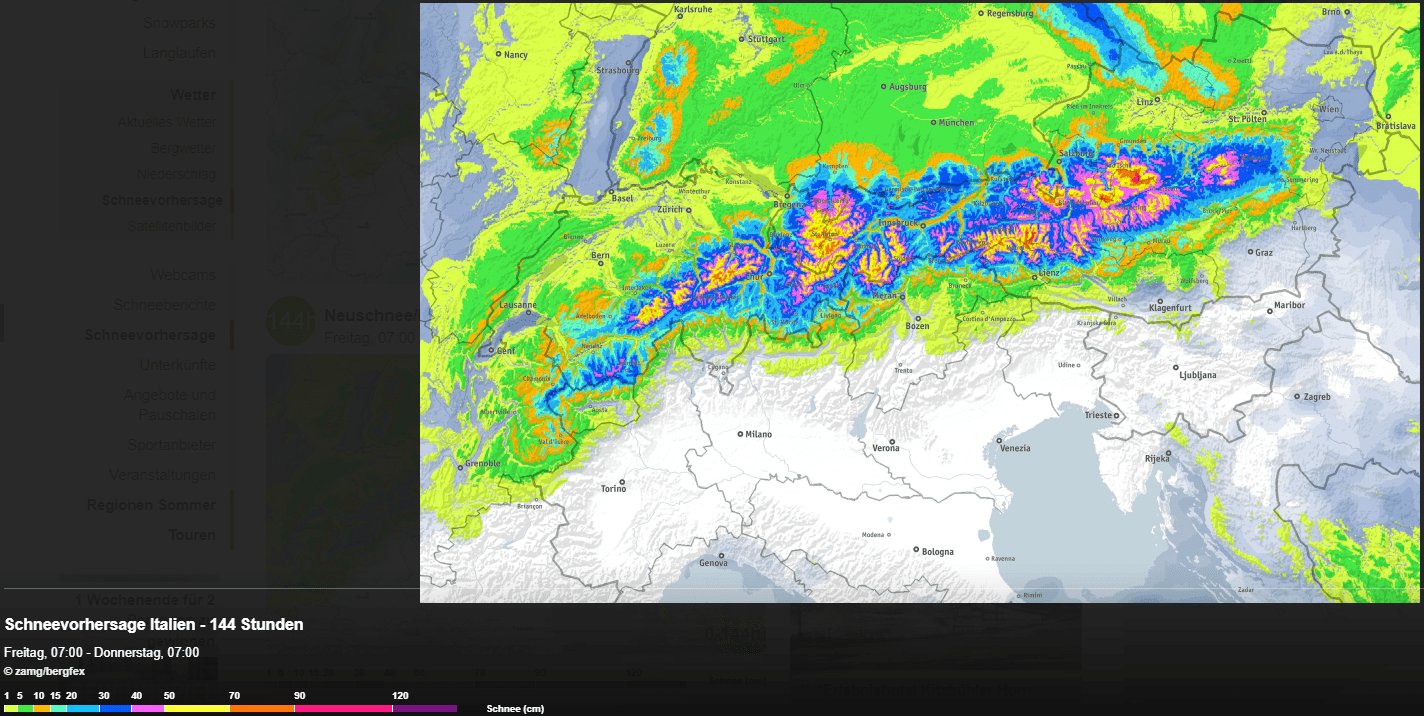Click the Venezia city dot on map
The image size is (1424, 716).
coord(998,440)
